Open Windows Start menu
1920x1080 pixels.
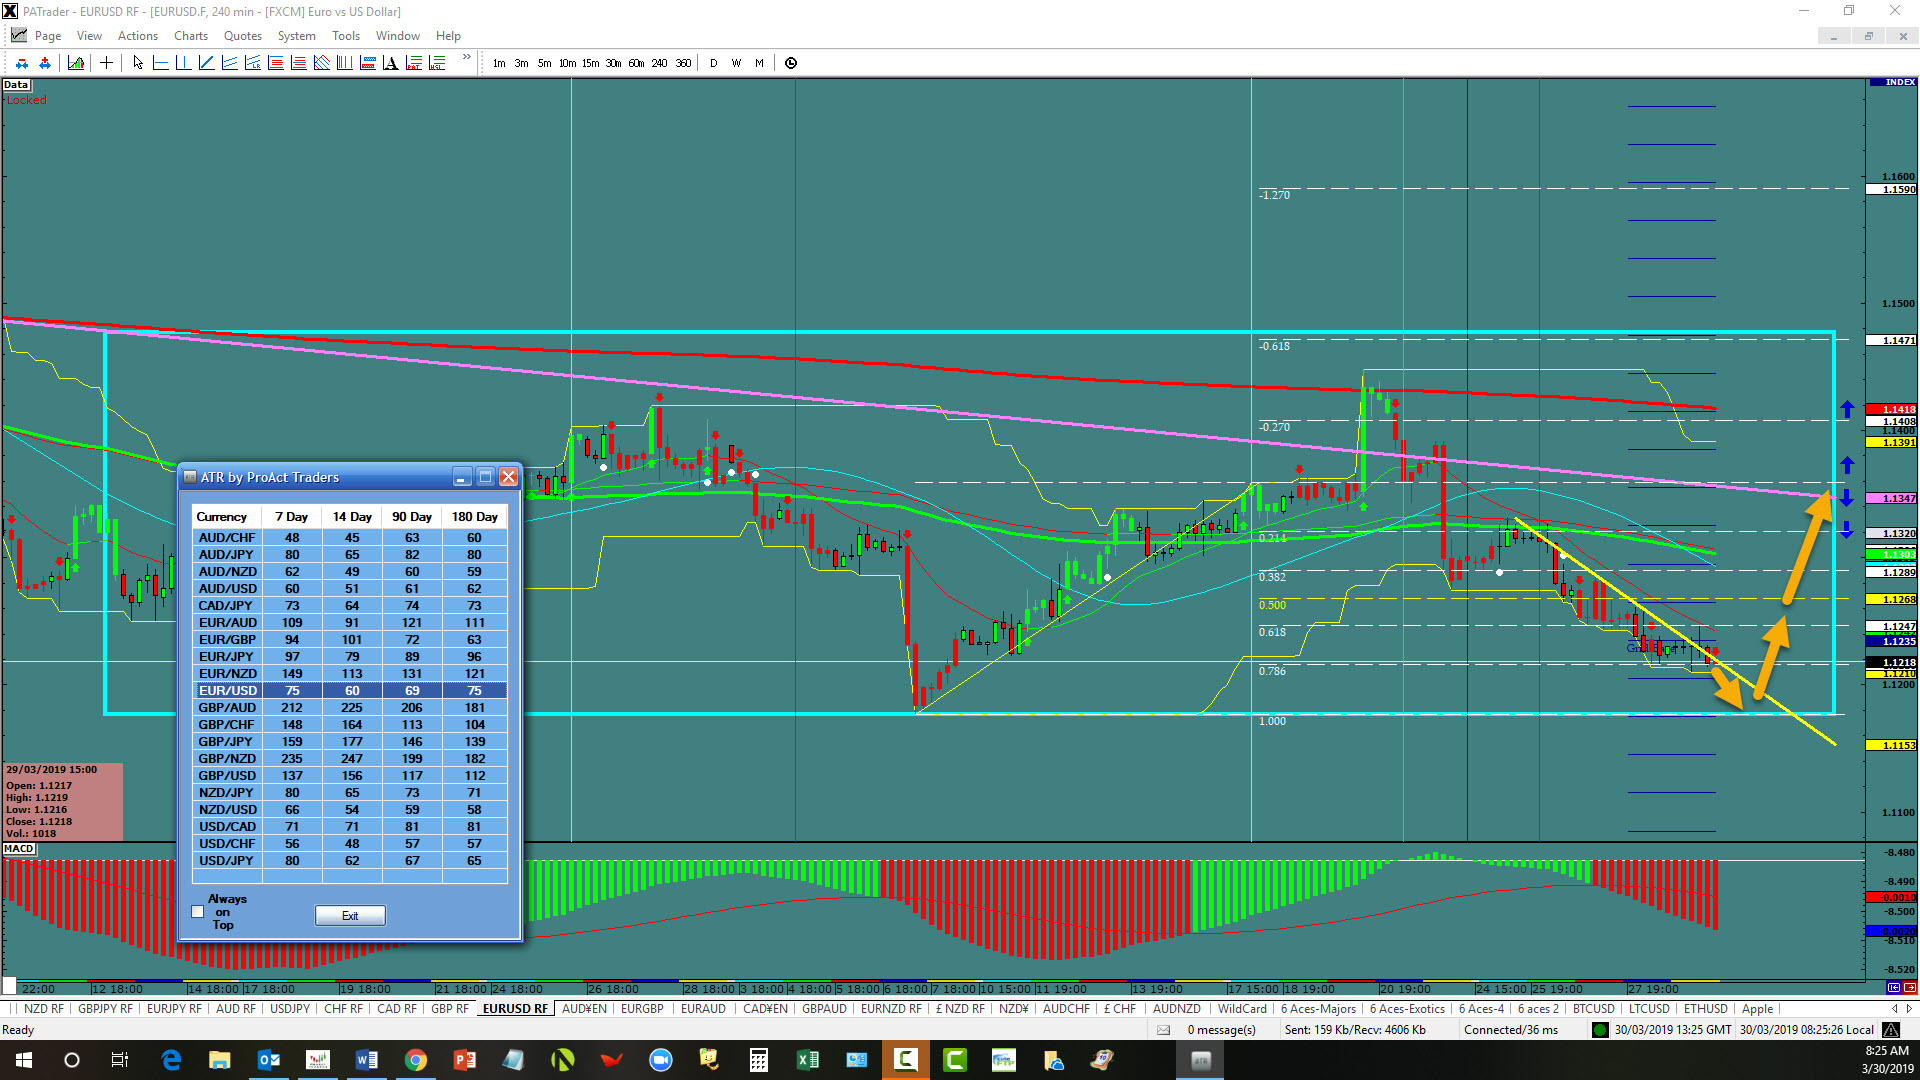pyautogui.click(x=24, y=1060)
